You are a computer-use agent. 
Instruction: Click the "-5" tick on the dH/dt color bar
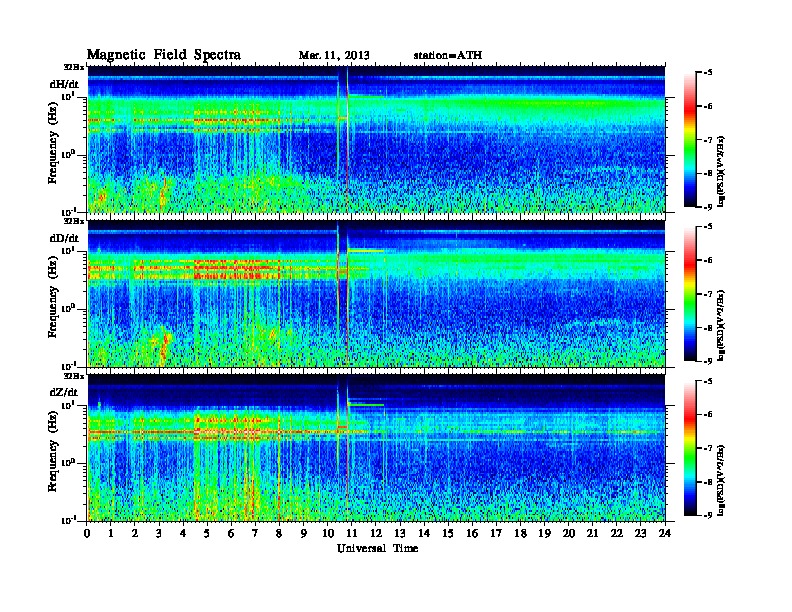click(x=708, y=72)
